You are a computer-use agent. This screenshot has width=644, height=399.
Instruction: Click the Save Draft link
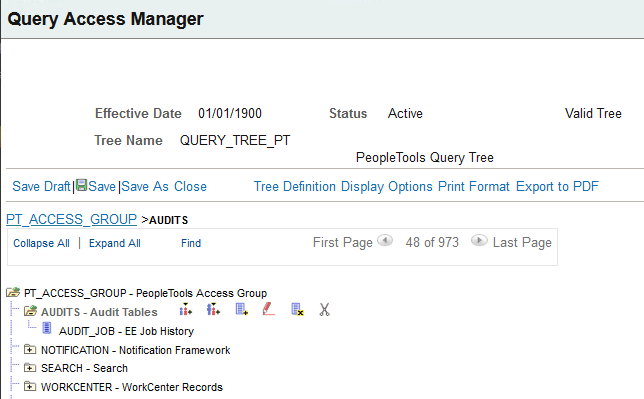point(41,187)
